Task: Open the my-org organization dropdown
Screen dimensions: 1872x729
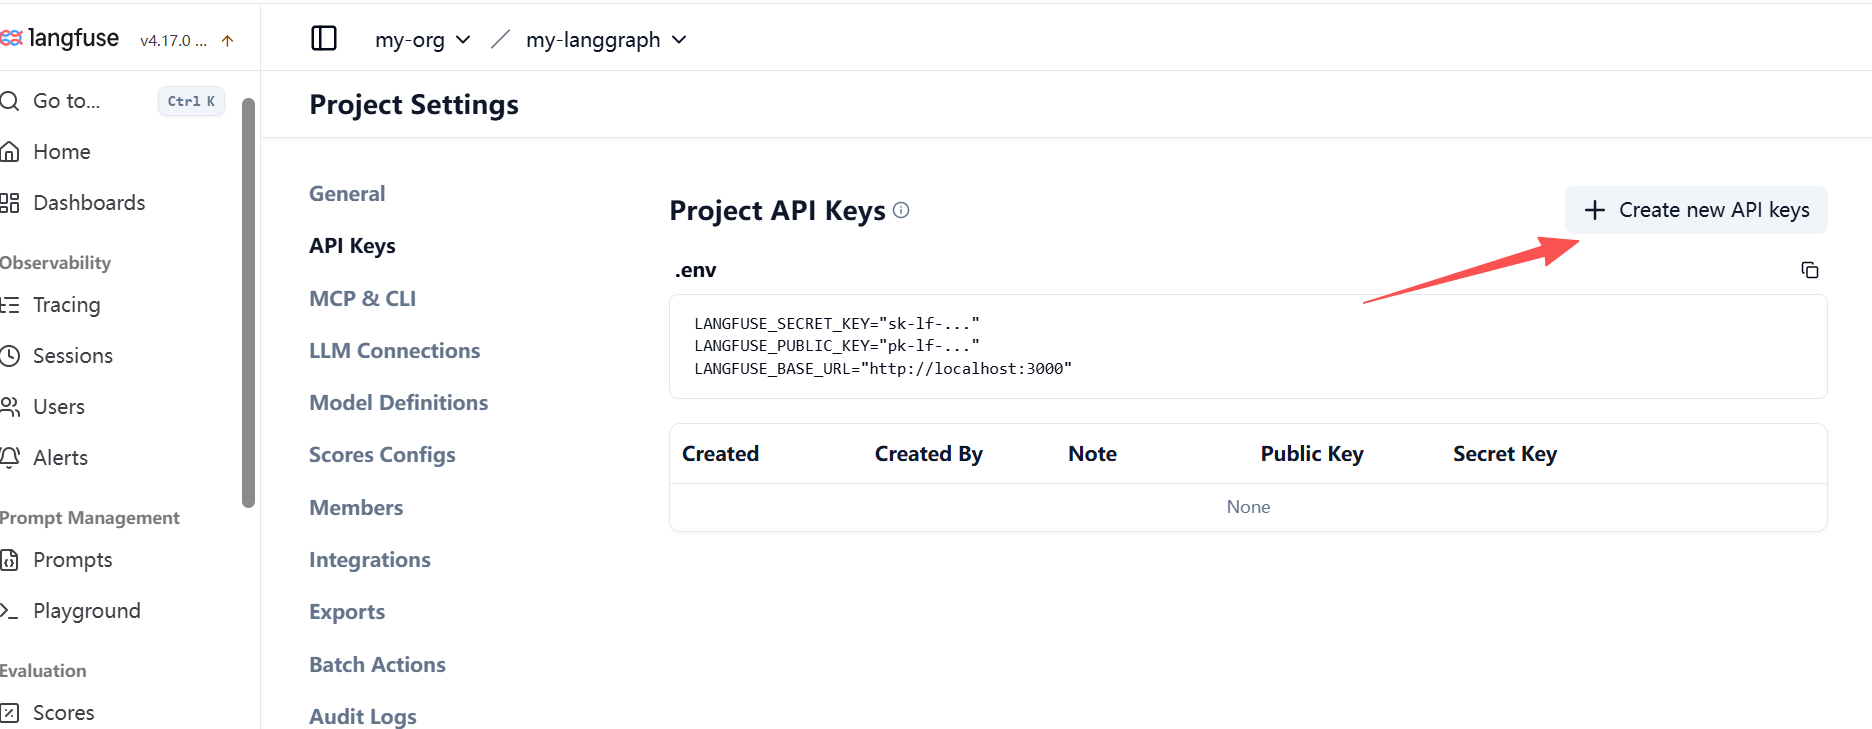Action: click(422, 40)
